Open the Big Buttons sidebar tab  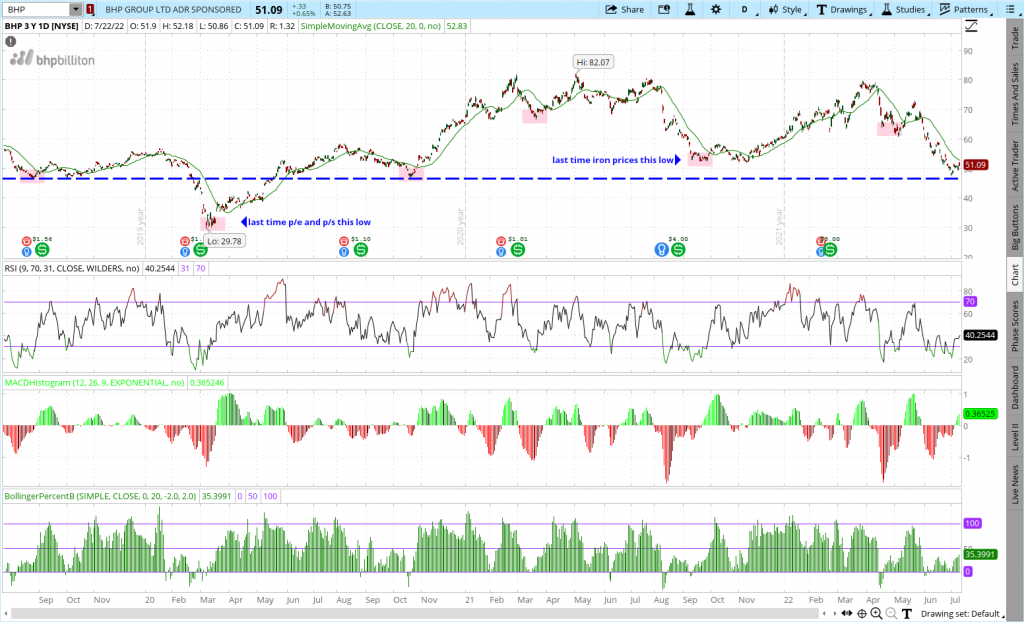coord(1015,227)
